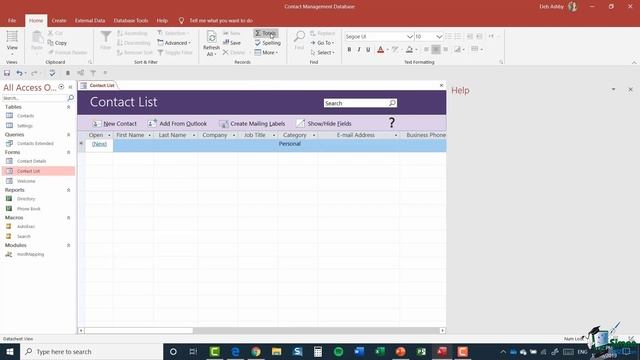Viewport: 640px width, 360px height.
Task: Open the View dropdown
Action: coord(12,44)
